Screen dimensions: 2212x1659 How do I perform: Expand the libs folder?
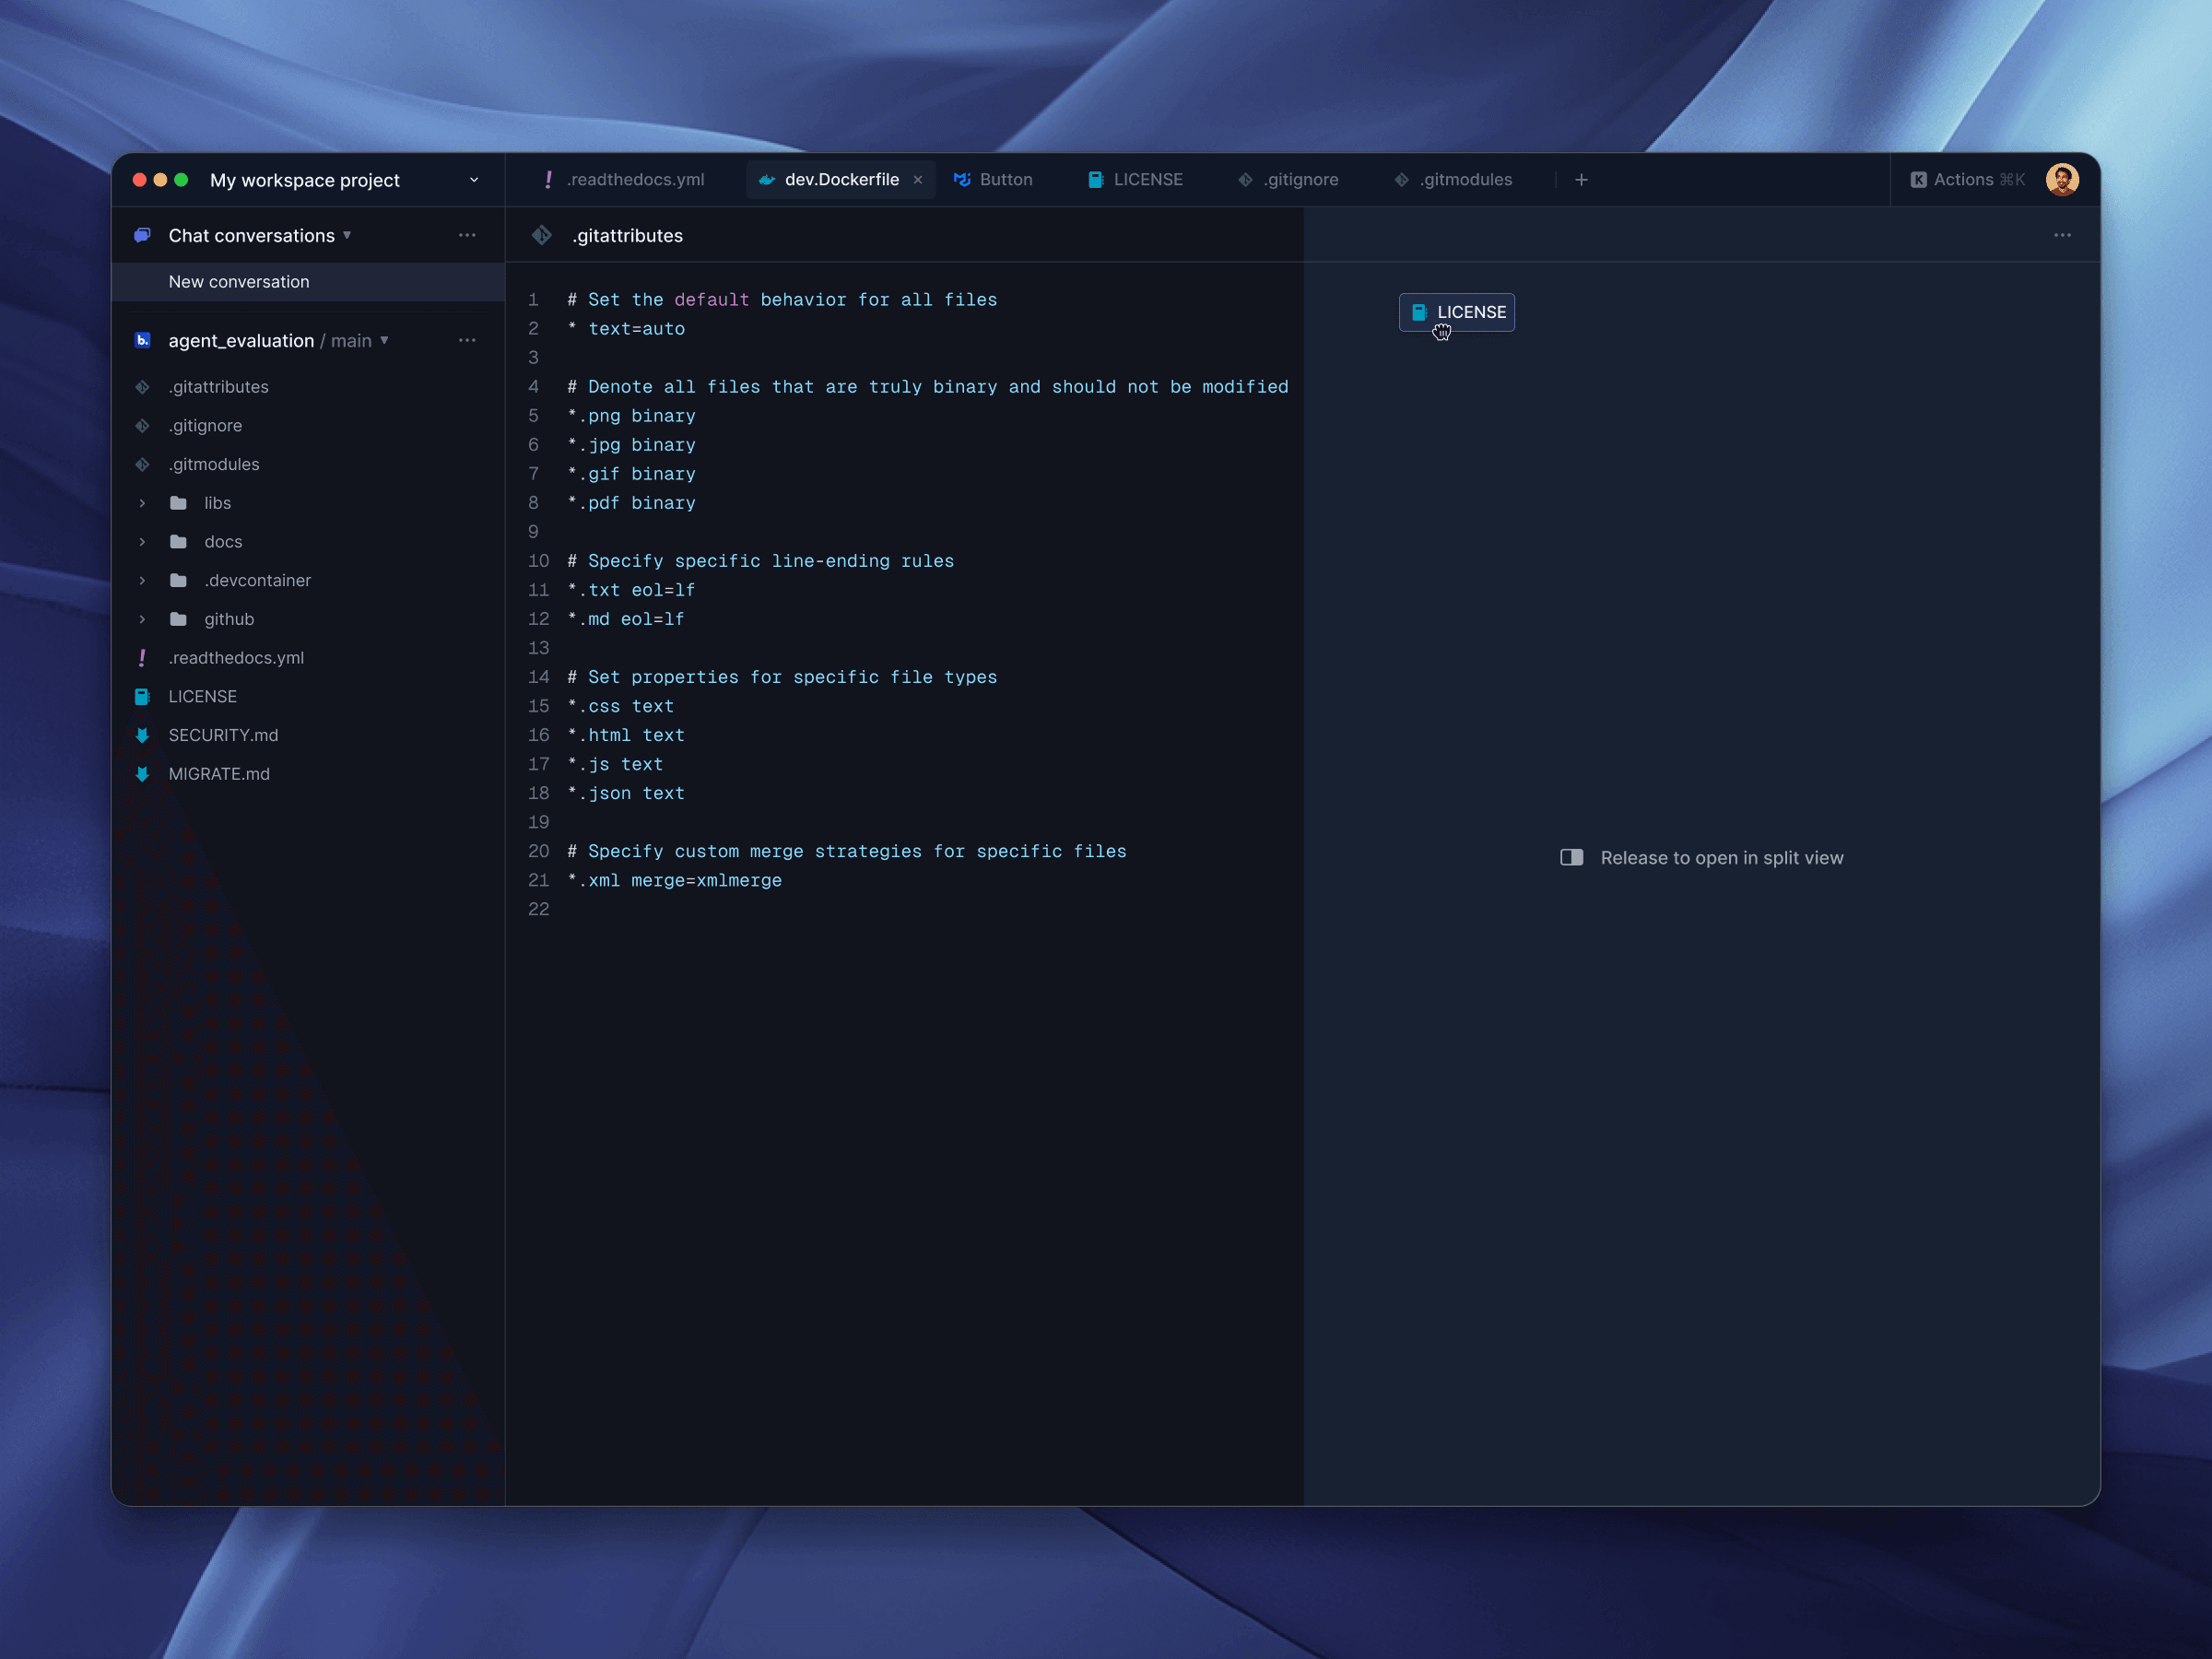(142, 503)
